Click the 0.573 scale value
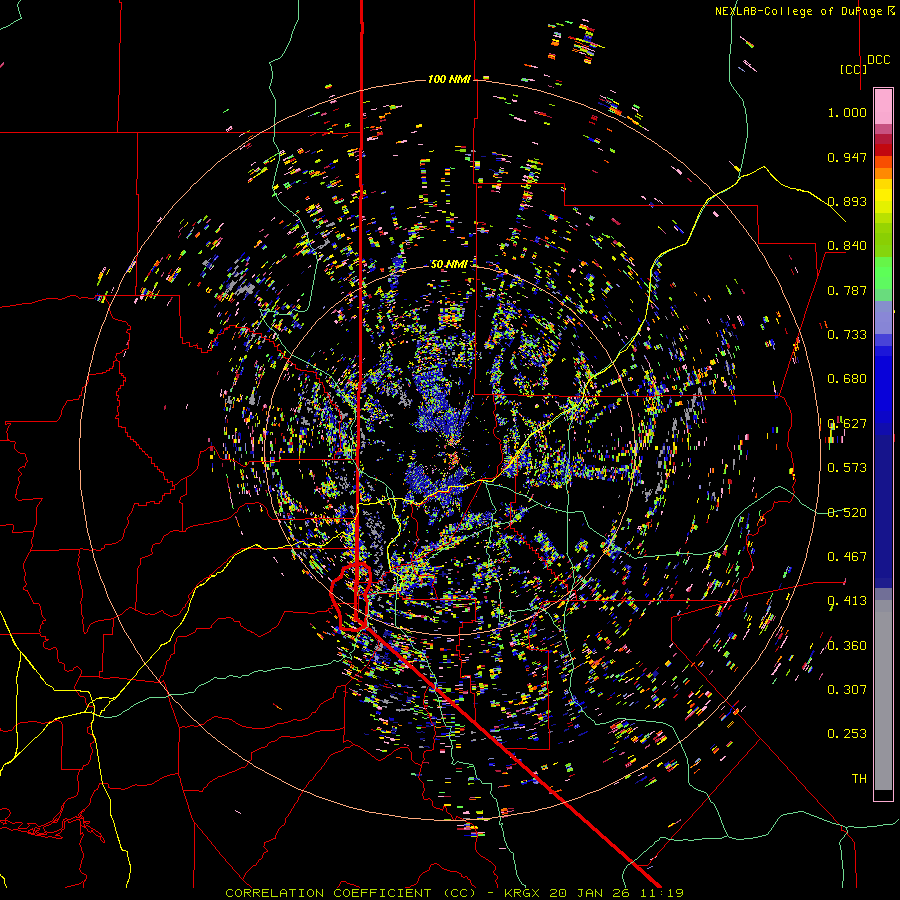 847,468
